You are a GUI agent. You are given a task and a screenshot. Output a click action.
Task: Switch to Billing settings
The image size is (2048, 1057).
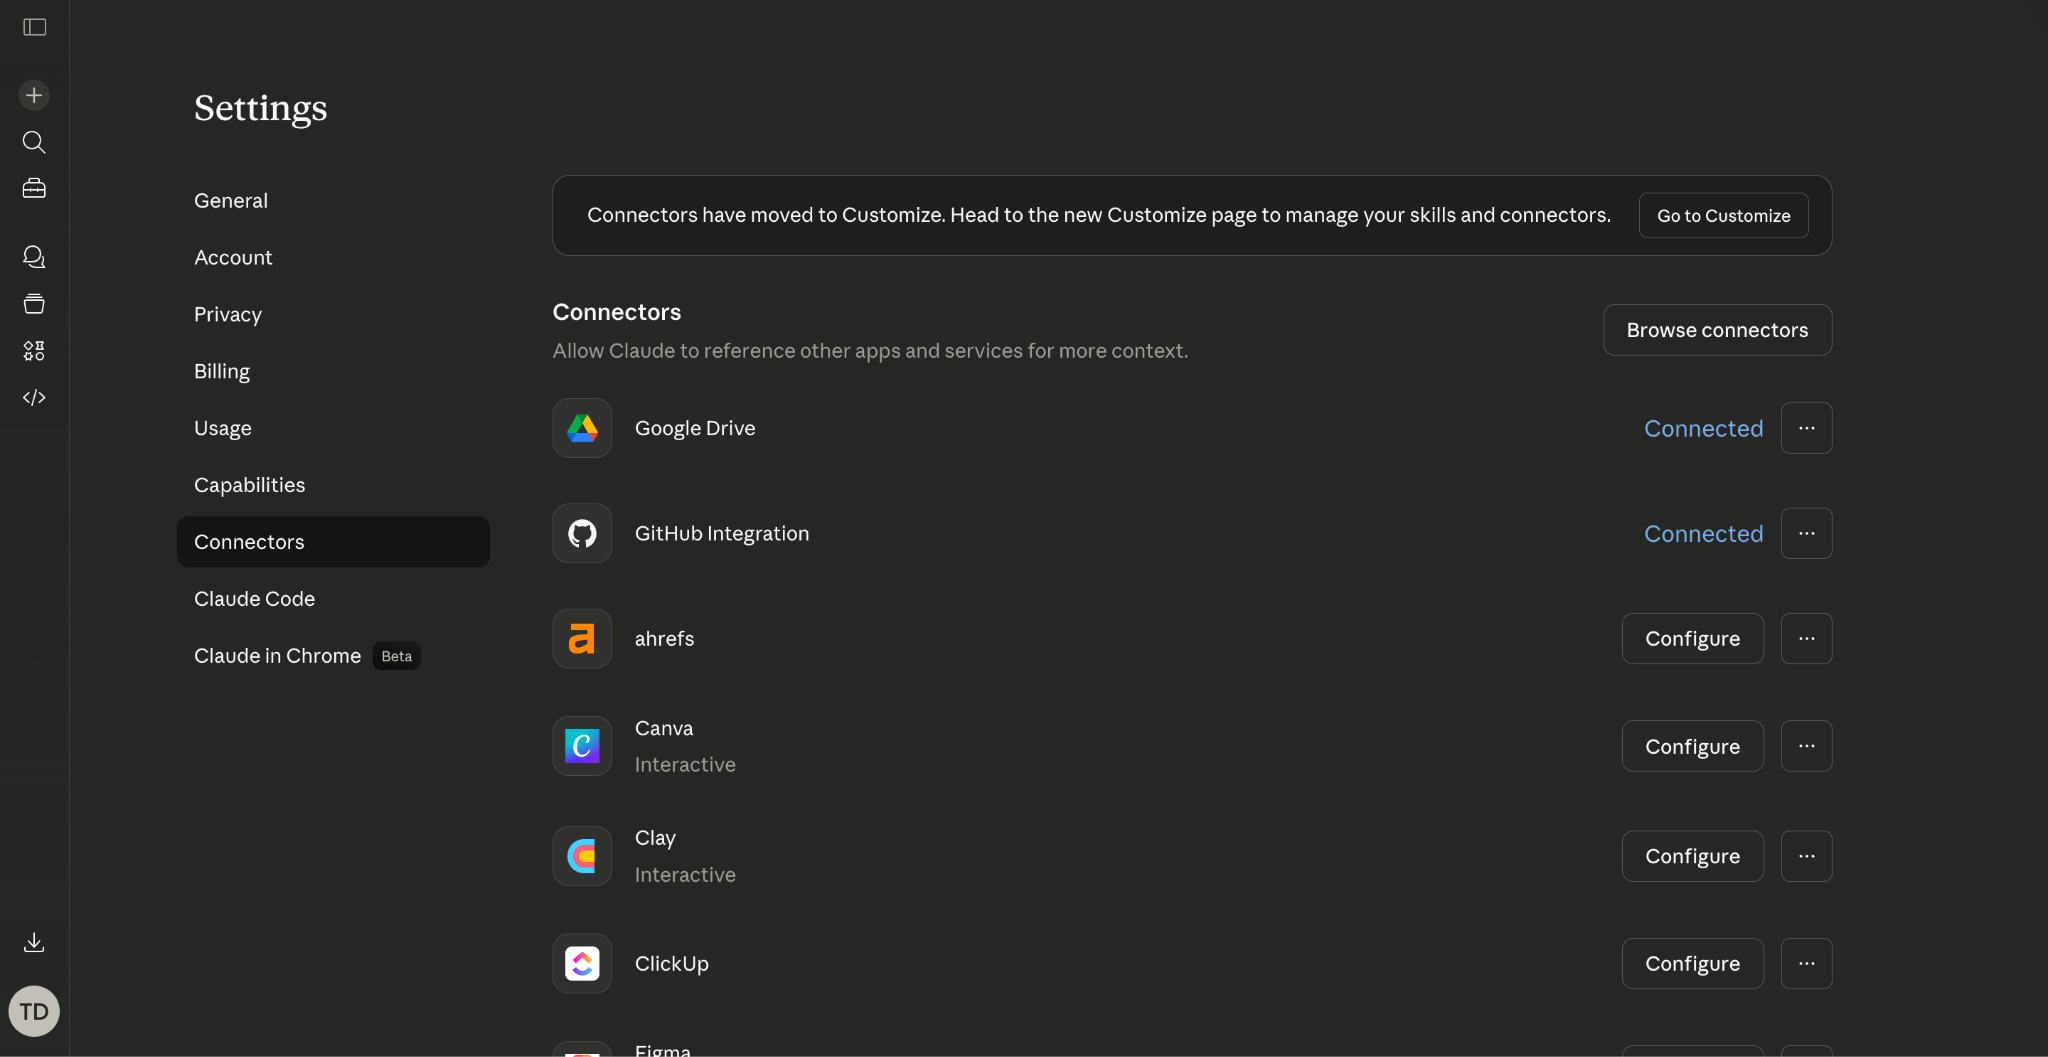tap(221, 370)
